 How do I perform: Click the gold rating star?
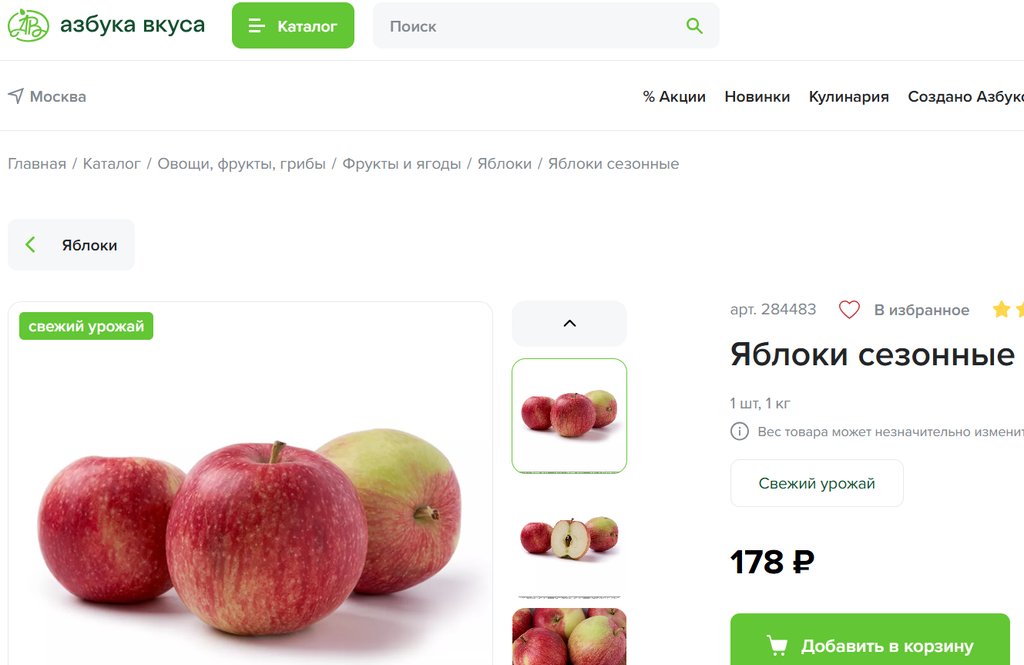coord(1001,309)
